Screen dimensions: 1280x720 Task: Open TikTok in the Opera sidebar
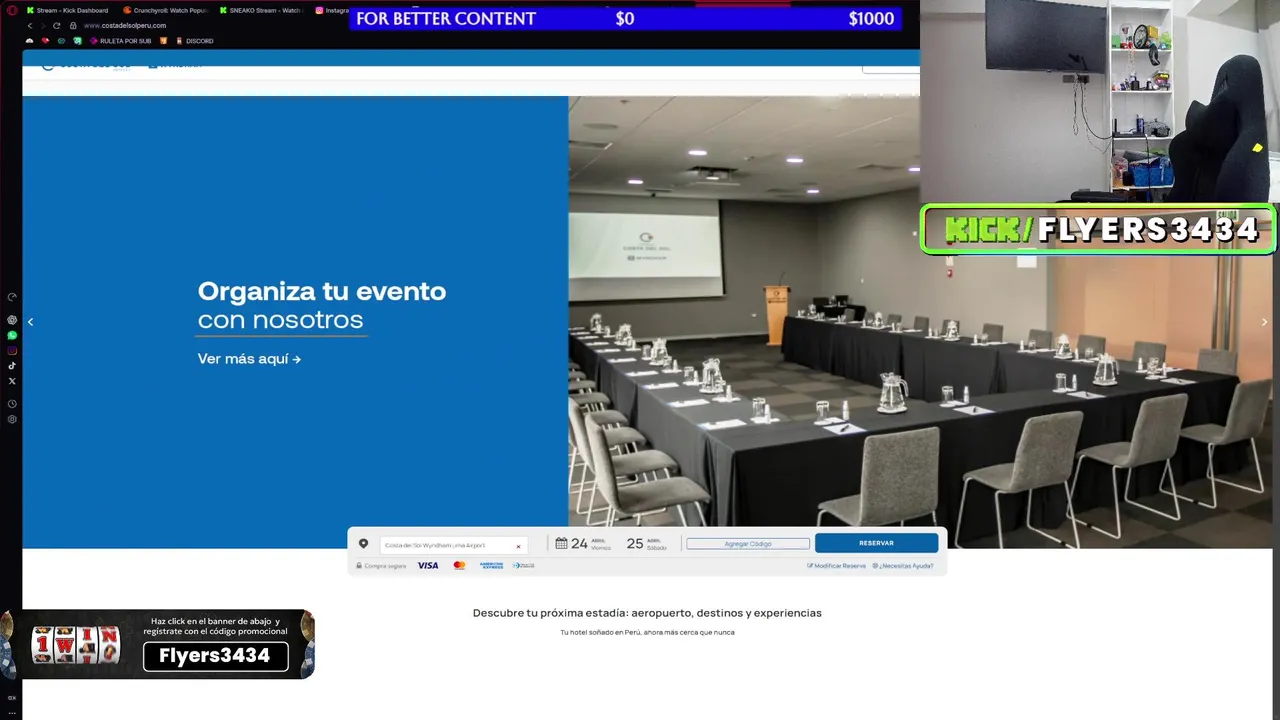coord(12,365)
